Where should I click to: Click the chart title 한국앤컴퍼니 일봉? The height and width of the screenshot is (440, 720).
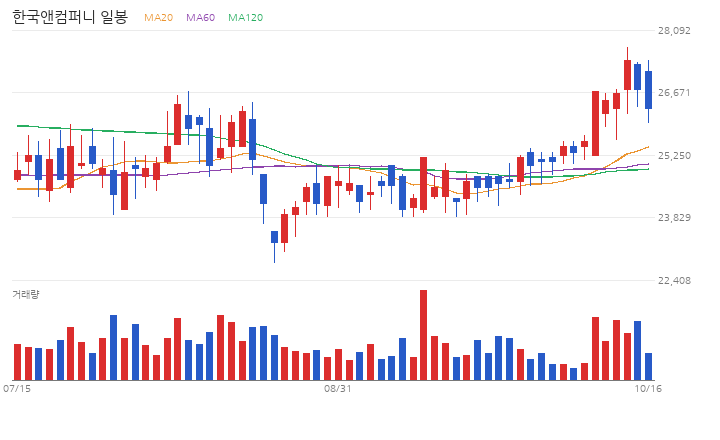(70, 17)
